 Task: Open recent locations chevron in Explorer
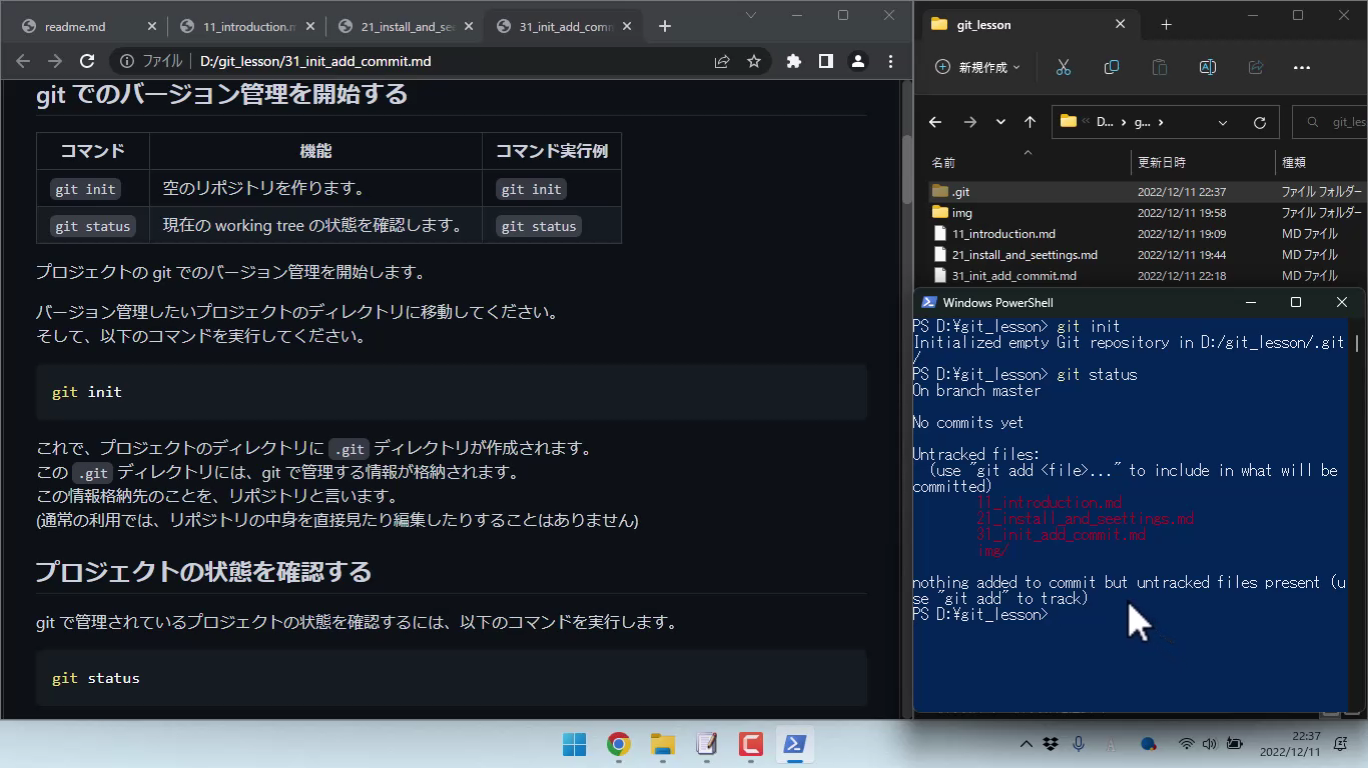click(1000, 122)
